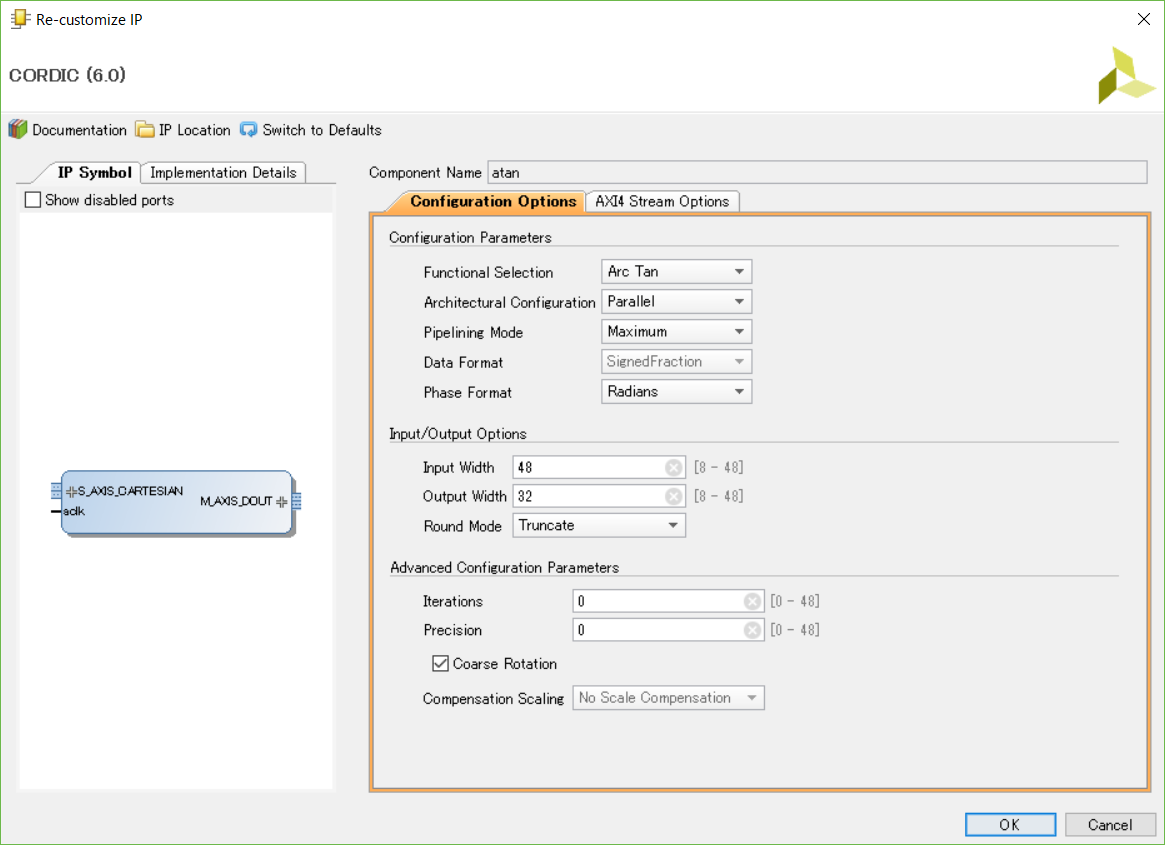The image size is (1165, 845).
Task: Click the IP Location folder icon
Action: (145, 130)
